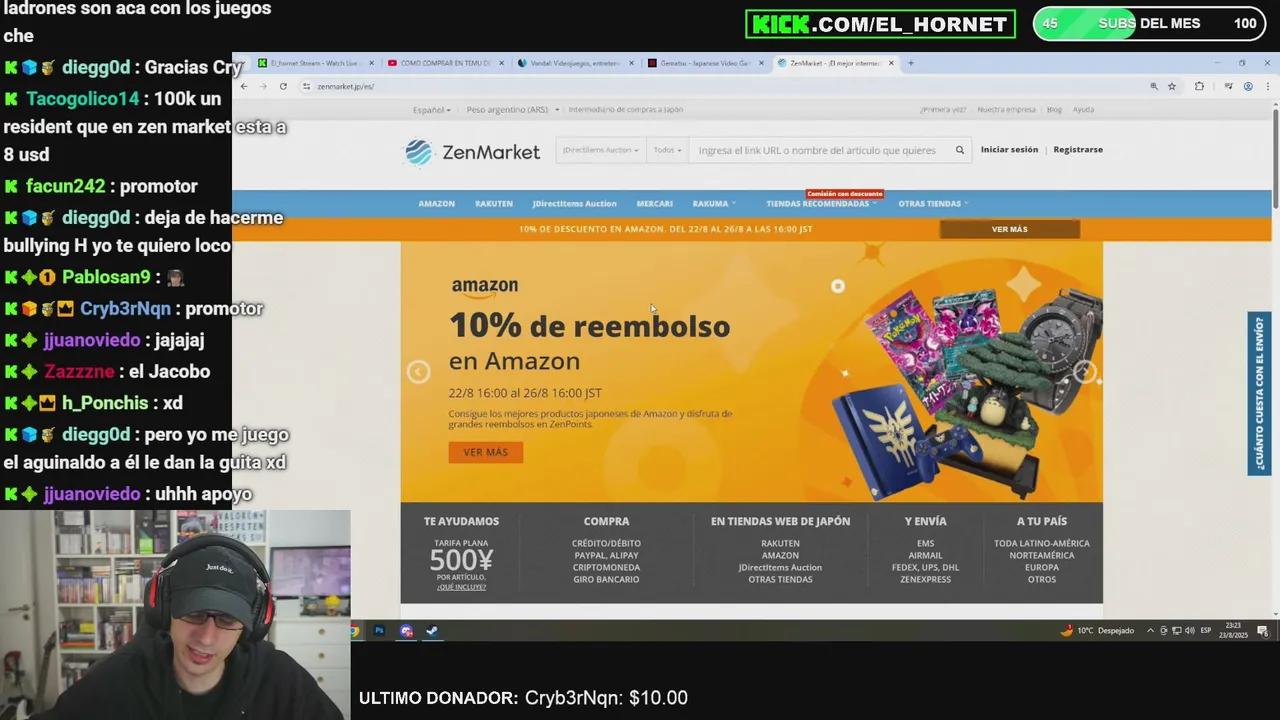Click the search magnifier icon in ZenMarket search
Viewport: 1280px width, 720px height.
pos(959,150)
